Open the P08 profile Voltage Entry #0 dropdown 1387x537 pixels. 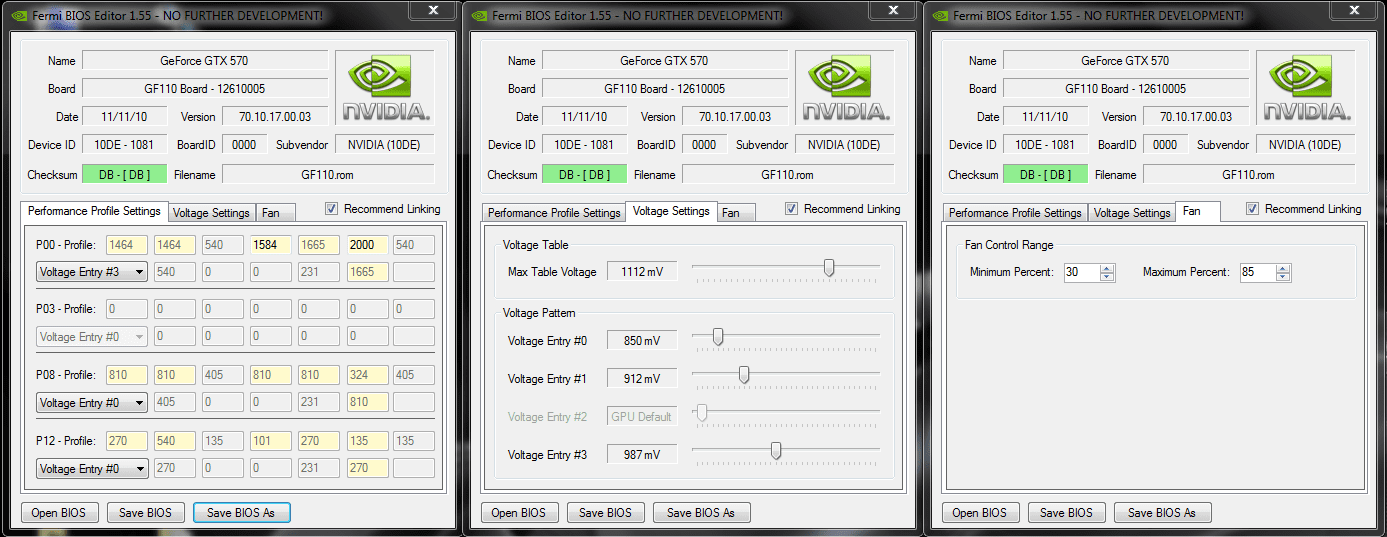pyautogui.click(x=92, y=403)
